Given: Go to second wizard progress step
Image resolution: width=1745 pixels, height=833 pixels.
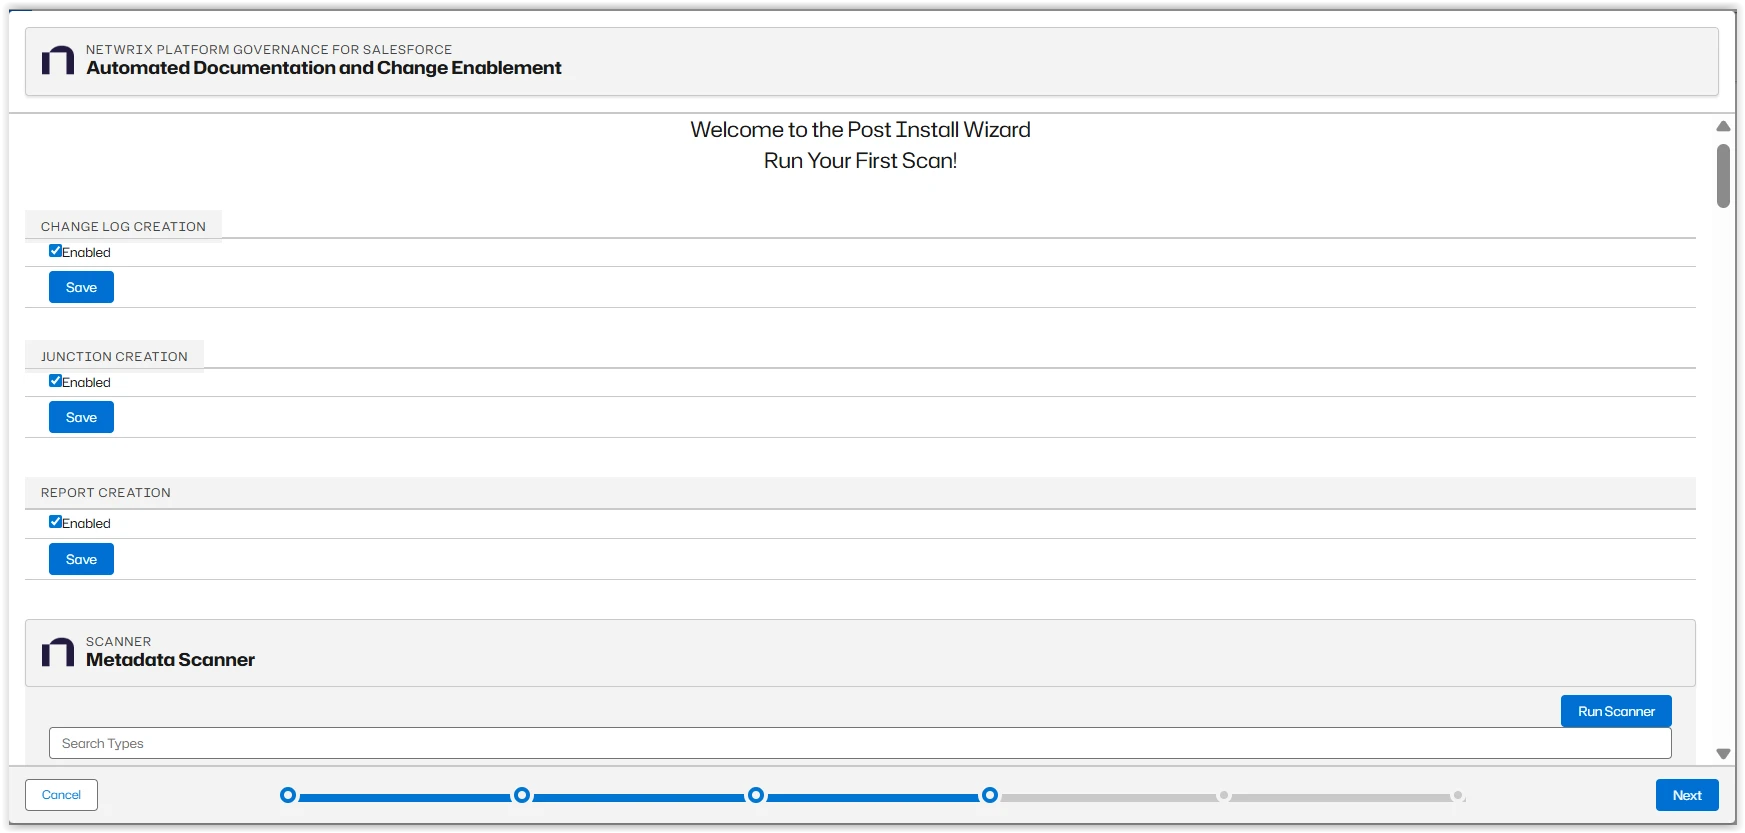Looking at the screenshot, I should pyautogui.click(x=522, y=796).
